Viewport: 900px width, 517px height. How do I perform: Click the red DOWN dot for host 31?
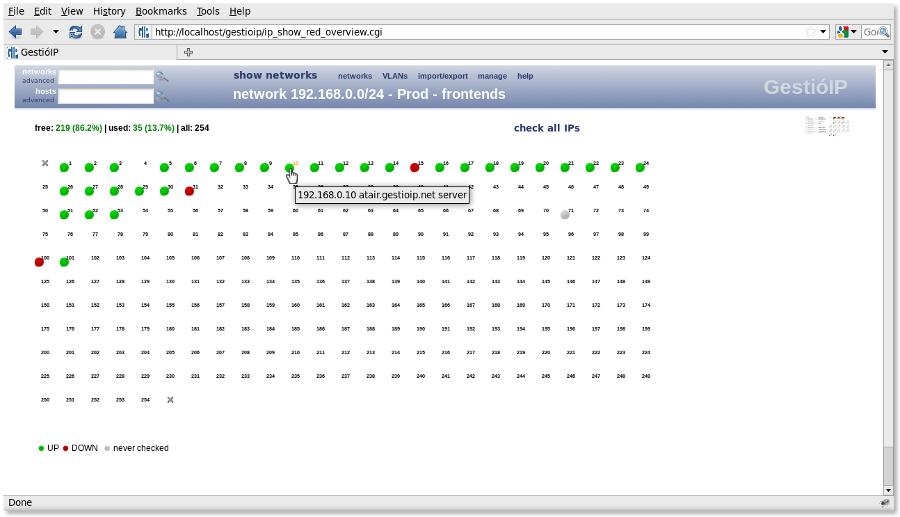tap(189, 191)
